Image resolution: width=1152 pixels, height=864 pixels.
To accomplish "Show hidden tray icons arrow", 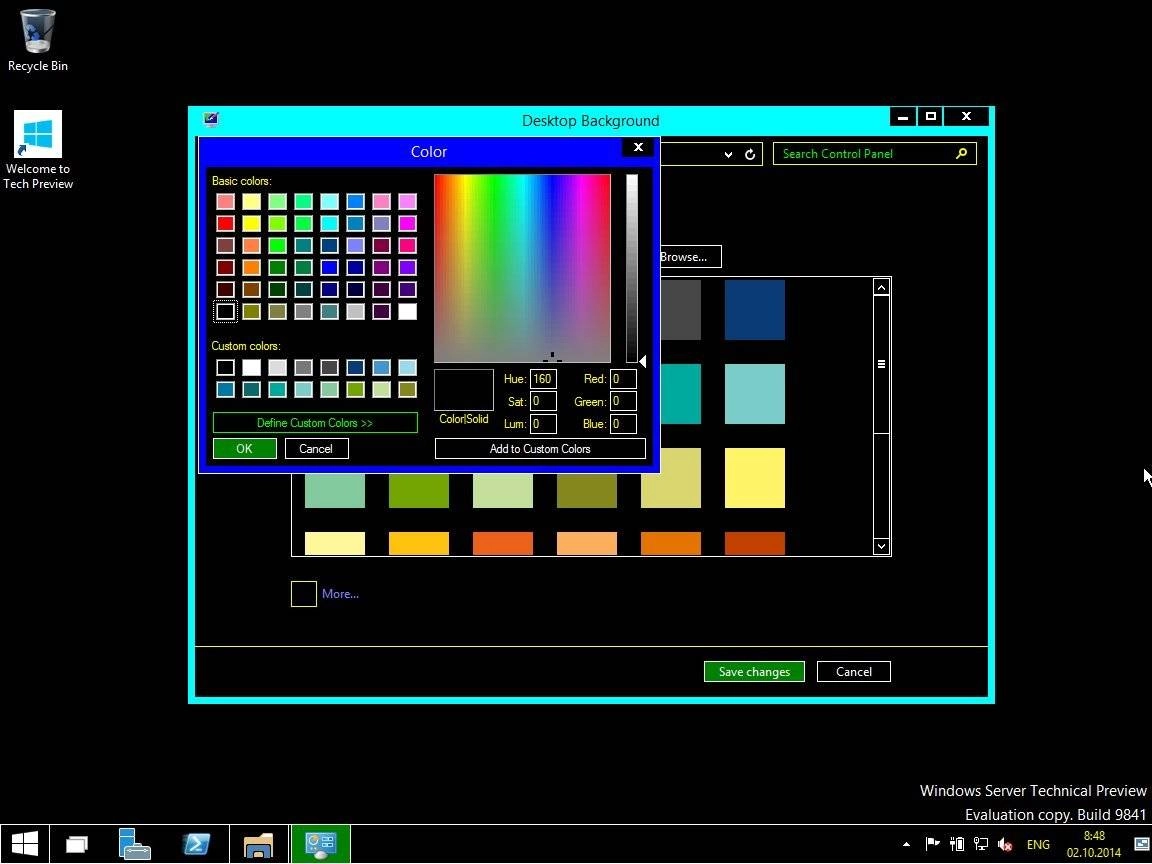I will (906, 844).
